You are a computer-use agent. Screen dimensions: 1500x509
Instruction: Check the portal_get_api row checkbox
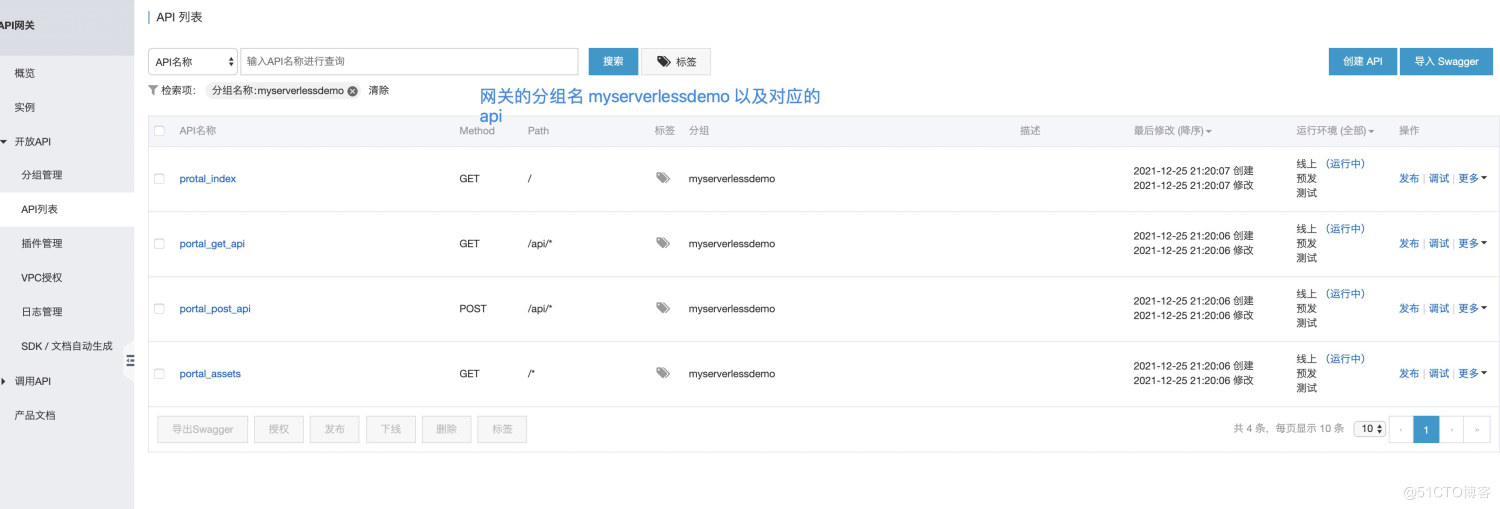[159, 244]
